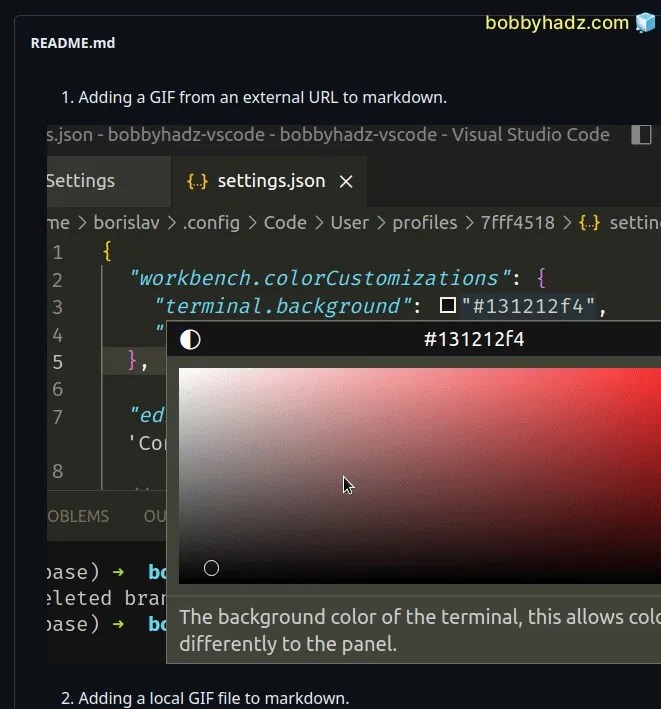661x709 pixels.
Task: Click the braces icon in the breadcrumb
Action: click(x=590, y=222)
